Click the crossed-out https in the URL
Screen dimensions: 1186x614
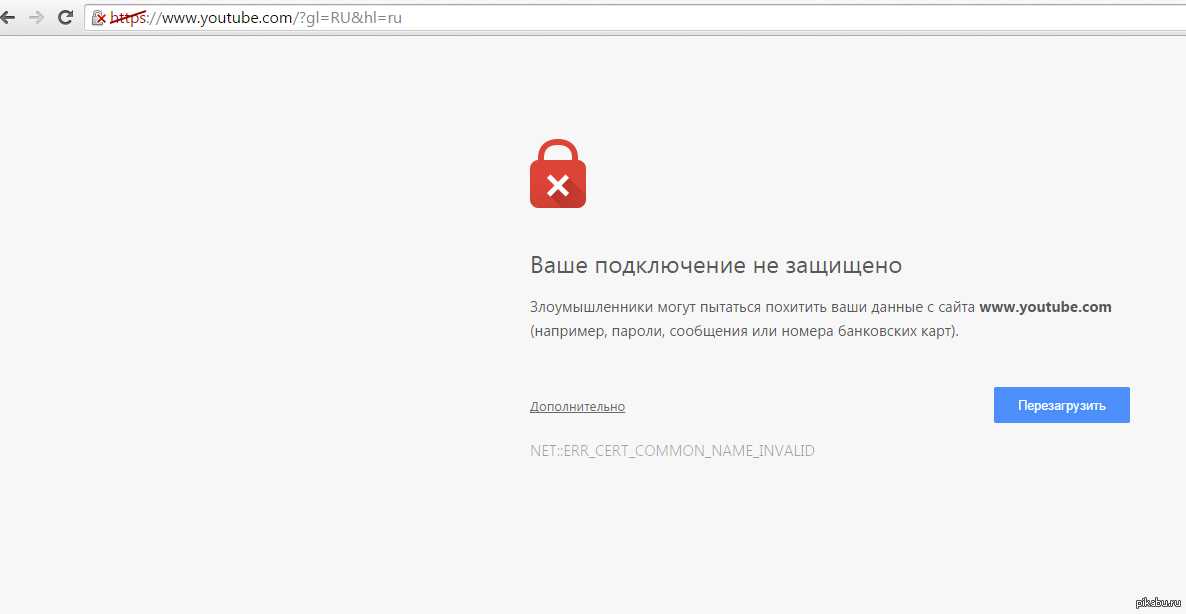point(129,17)
